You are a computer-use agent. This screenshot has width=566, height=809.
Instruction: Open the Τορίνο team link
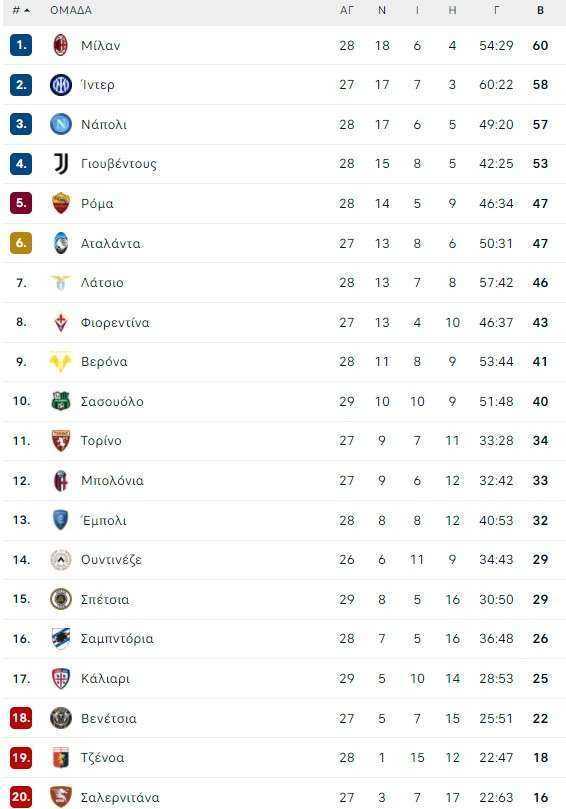coord(101,441)
